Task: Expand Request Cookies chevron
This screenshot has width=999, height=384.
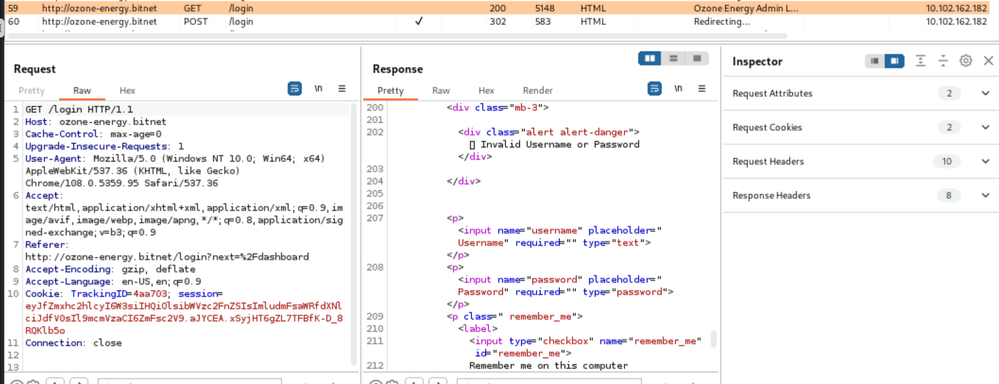Action: [x=985, y=127]
